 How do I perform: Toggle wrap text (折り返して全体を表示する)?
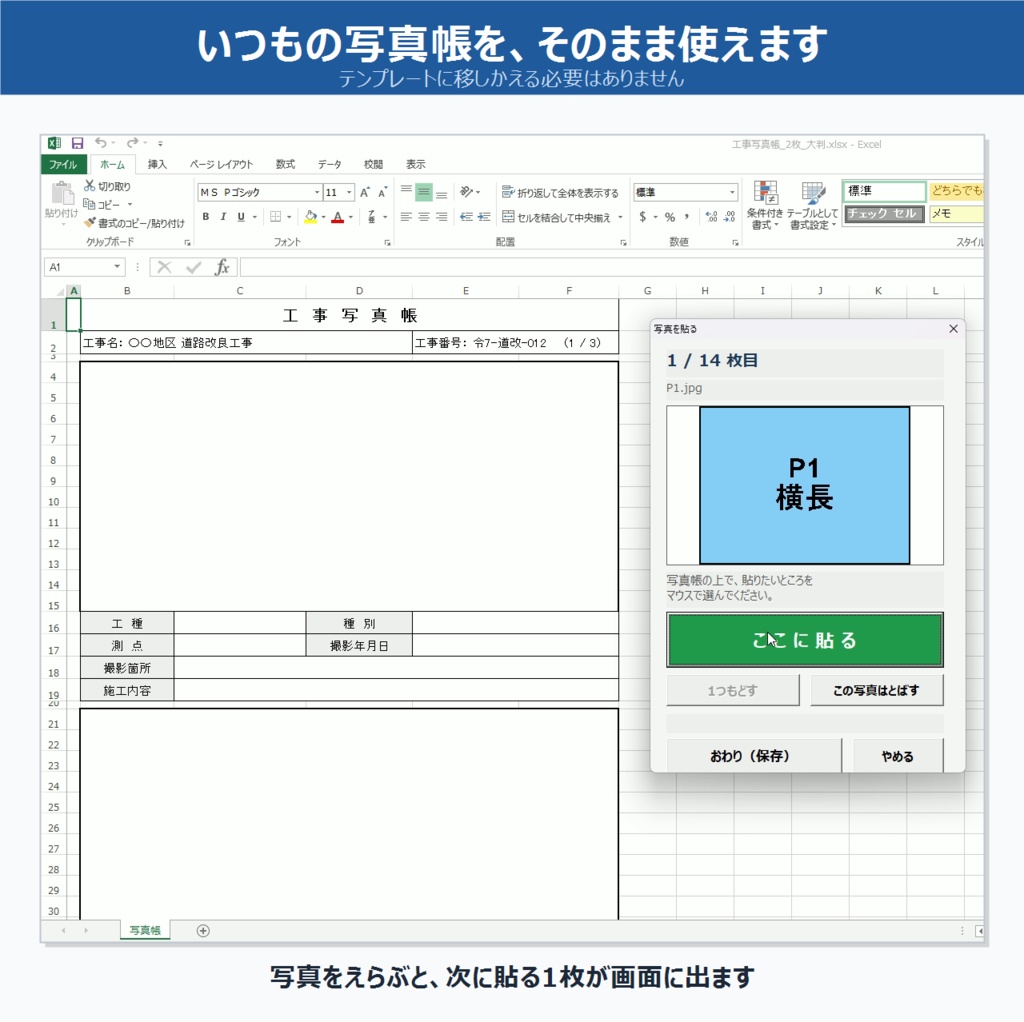click(560, 193)
